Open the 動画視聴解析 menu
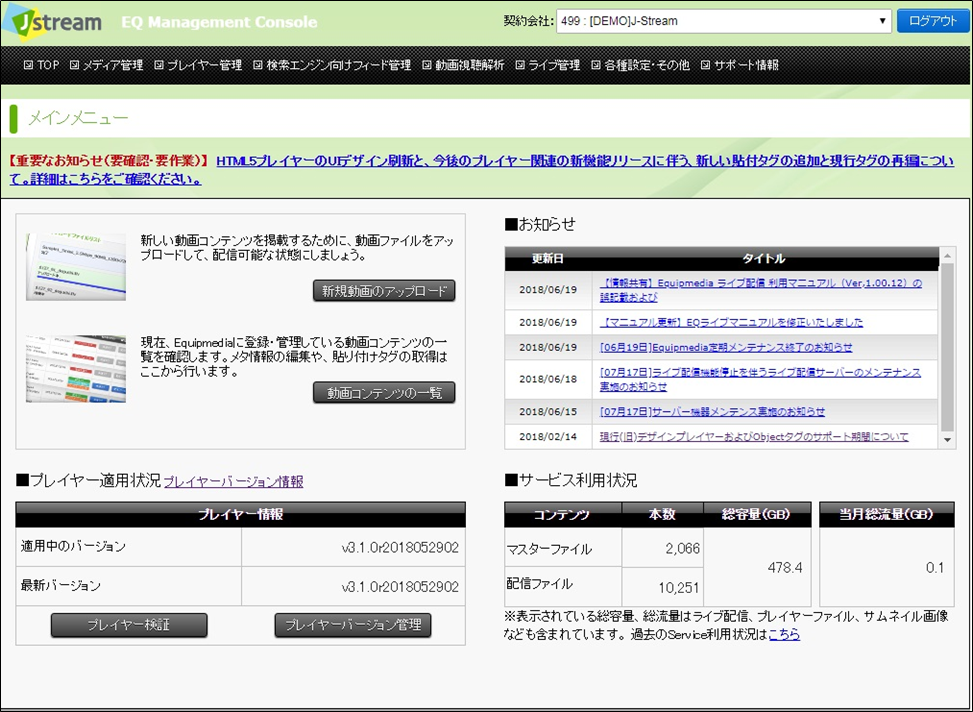The image size is (973, 712). click(463, 65)
